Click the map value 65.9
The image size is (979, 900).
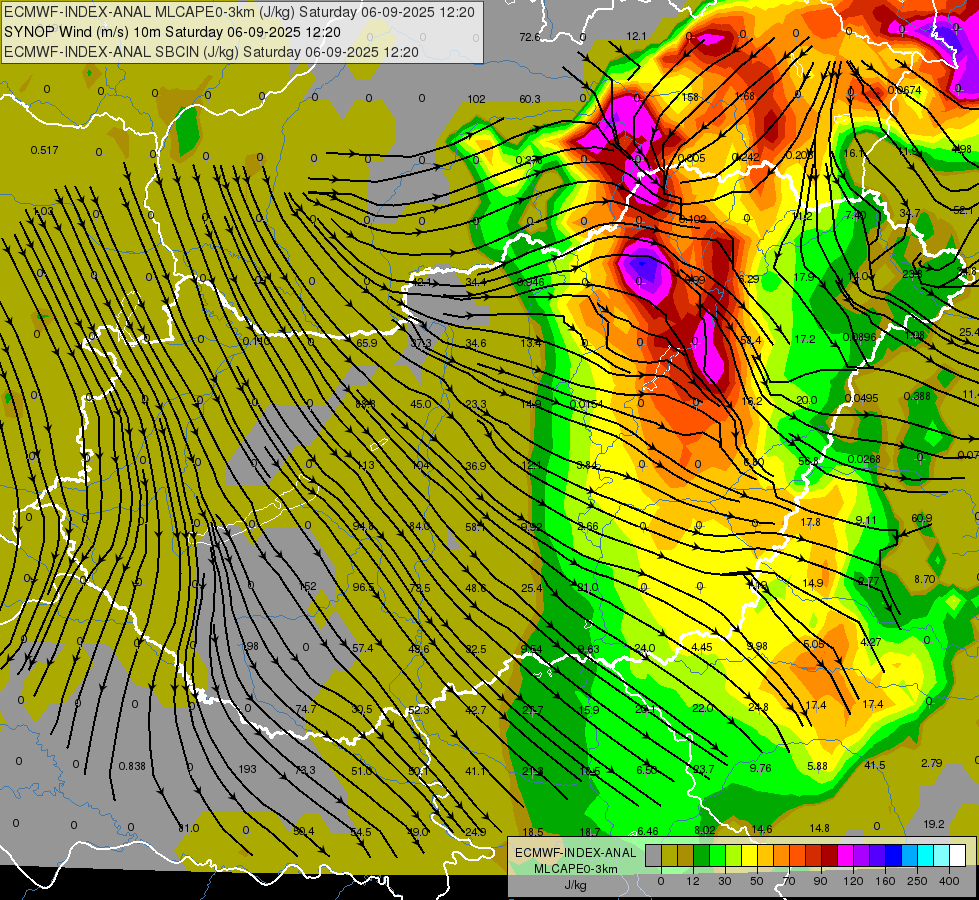click(x=367, y=343)
